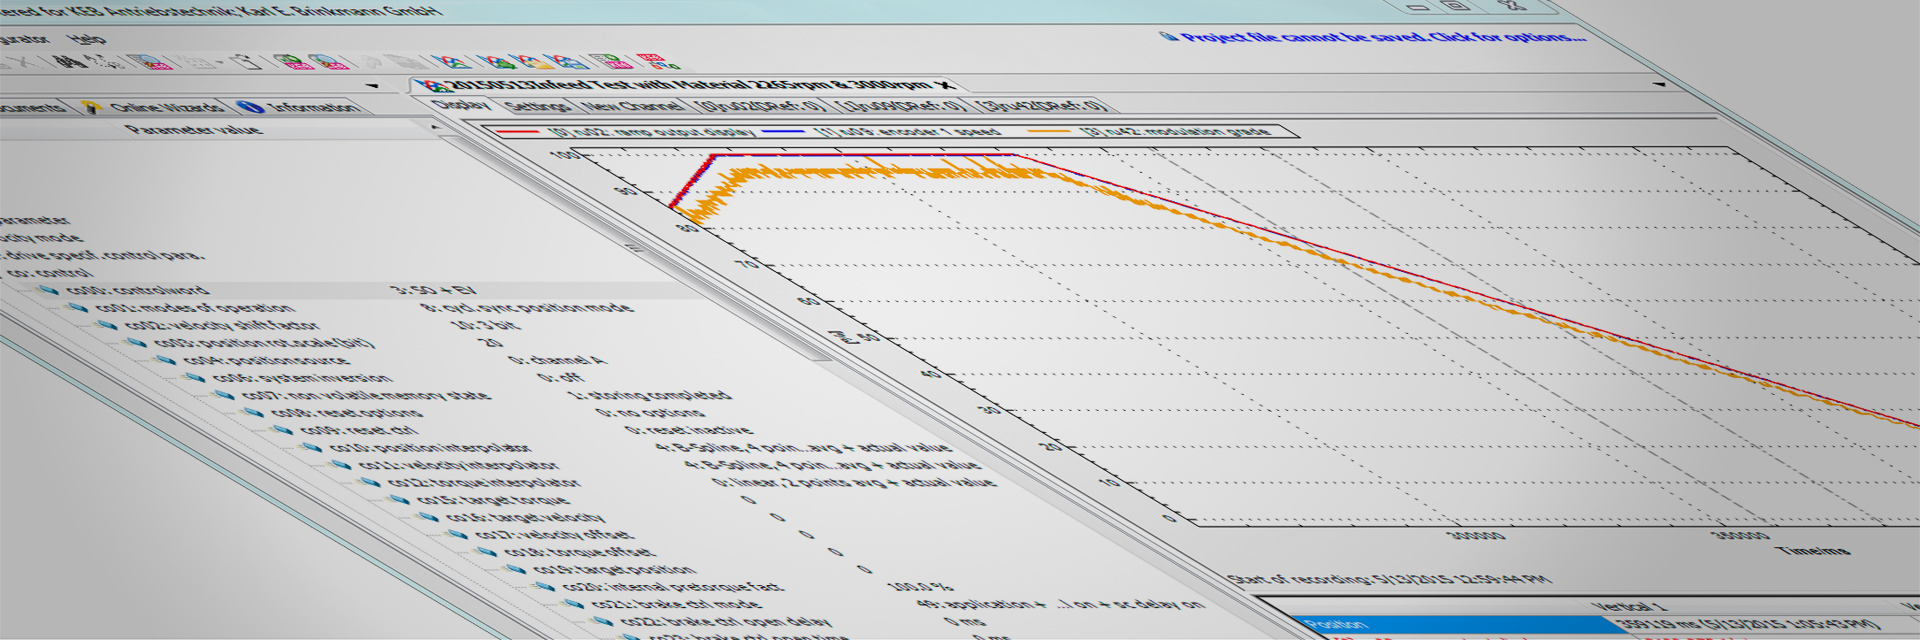The width and height of the screenshot is (1920, 640).
Task: Click the 'Start of recording' timestamp text
Action: coord(1390,579)
